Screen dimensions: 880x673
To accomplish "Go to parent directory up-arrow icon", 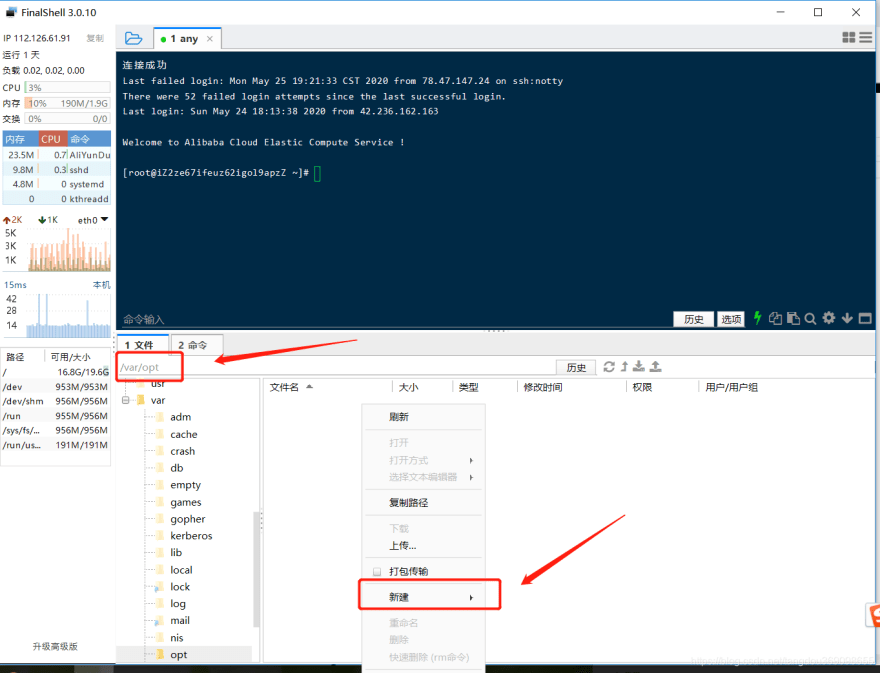I will 624,367.
